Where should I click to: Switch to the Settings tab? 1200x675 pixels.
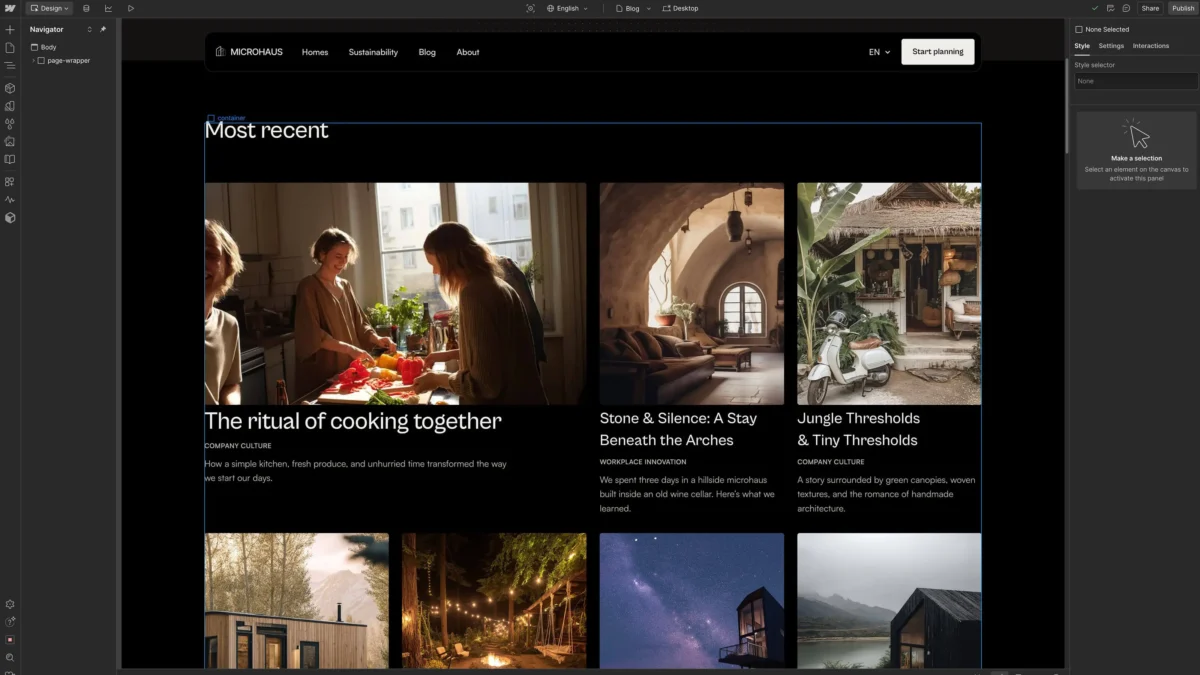1110,45
